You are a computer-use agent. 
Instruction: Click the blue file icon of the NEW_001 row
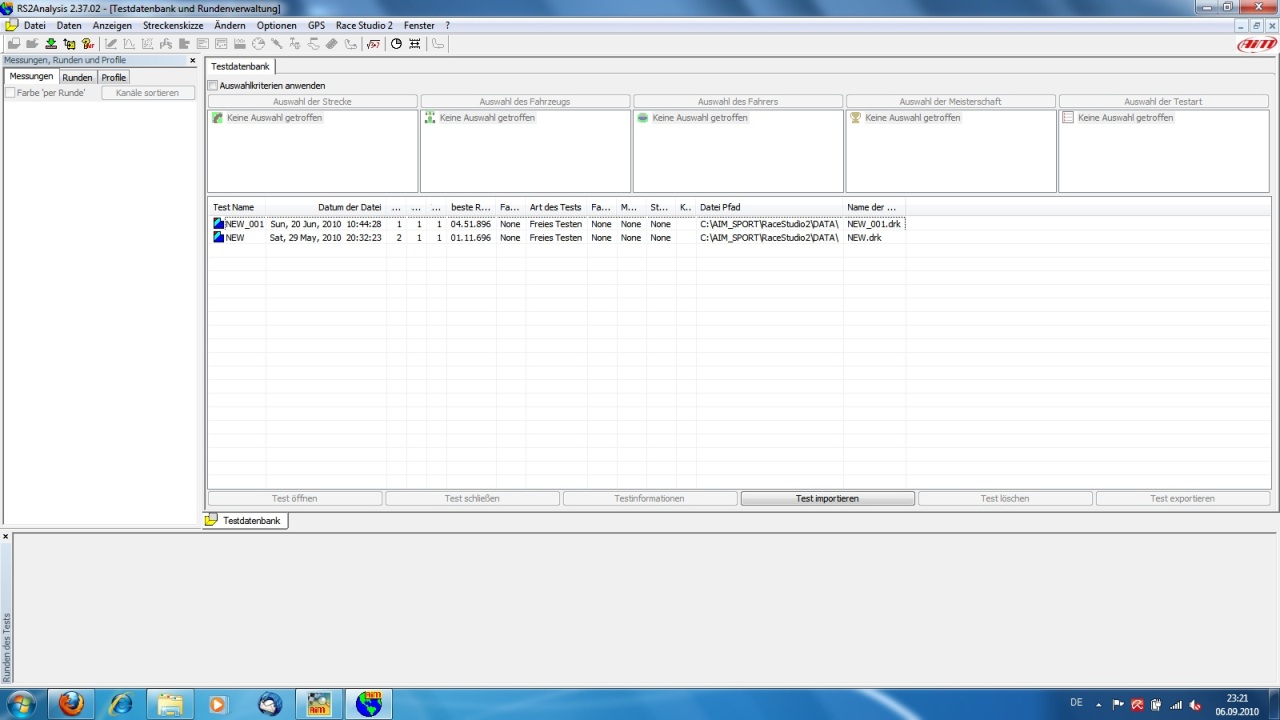pos(218,224)
